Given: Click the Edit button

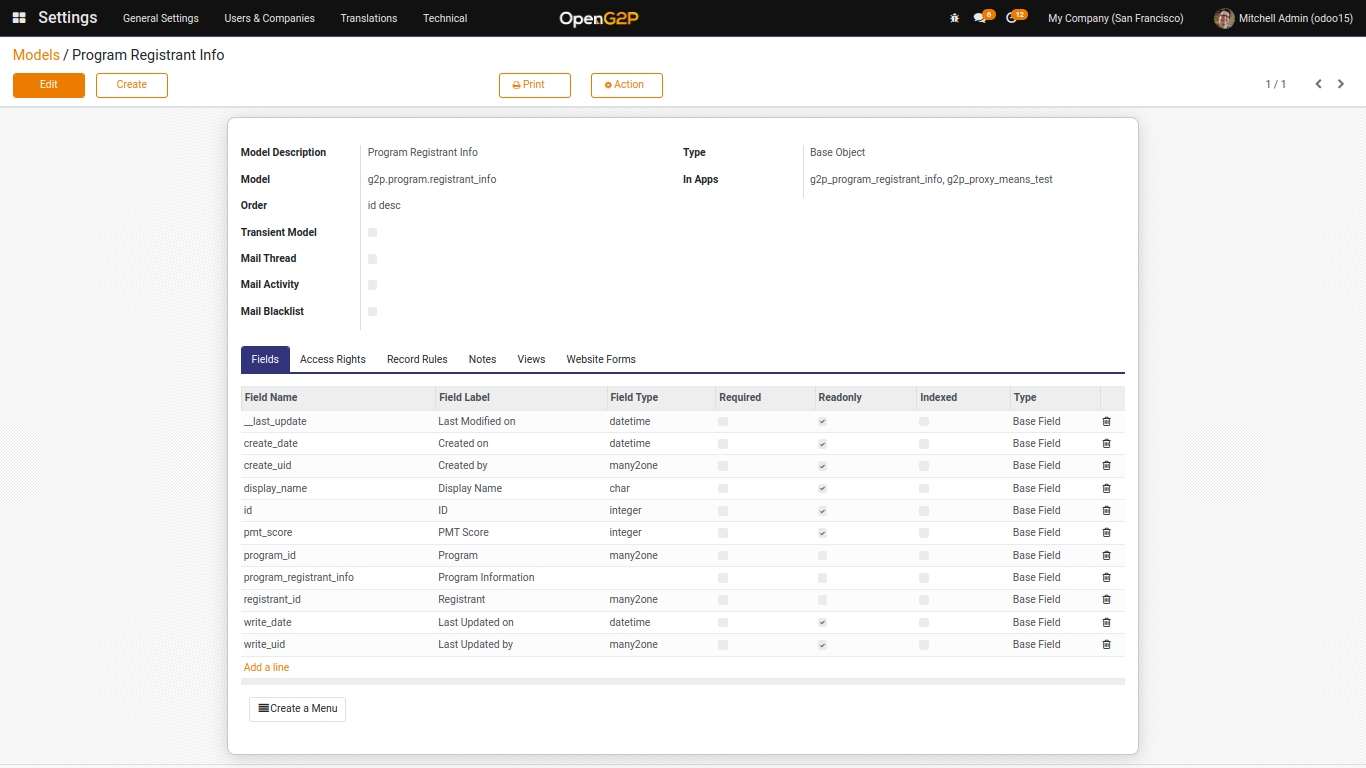Looking at the screenshot, I should coord(48,85).
